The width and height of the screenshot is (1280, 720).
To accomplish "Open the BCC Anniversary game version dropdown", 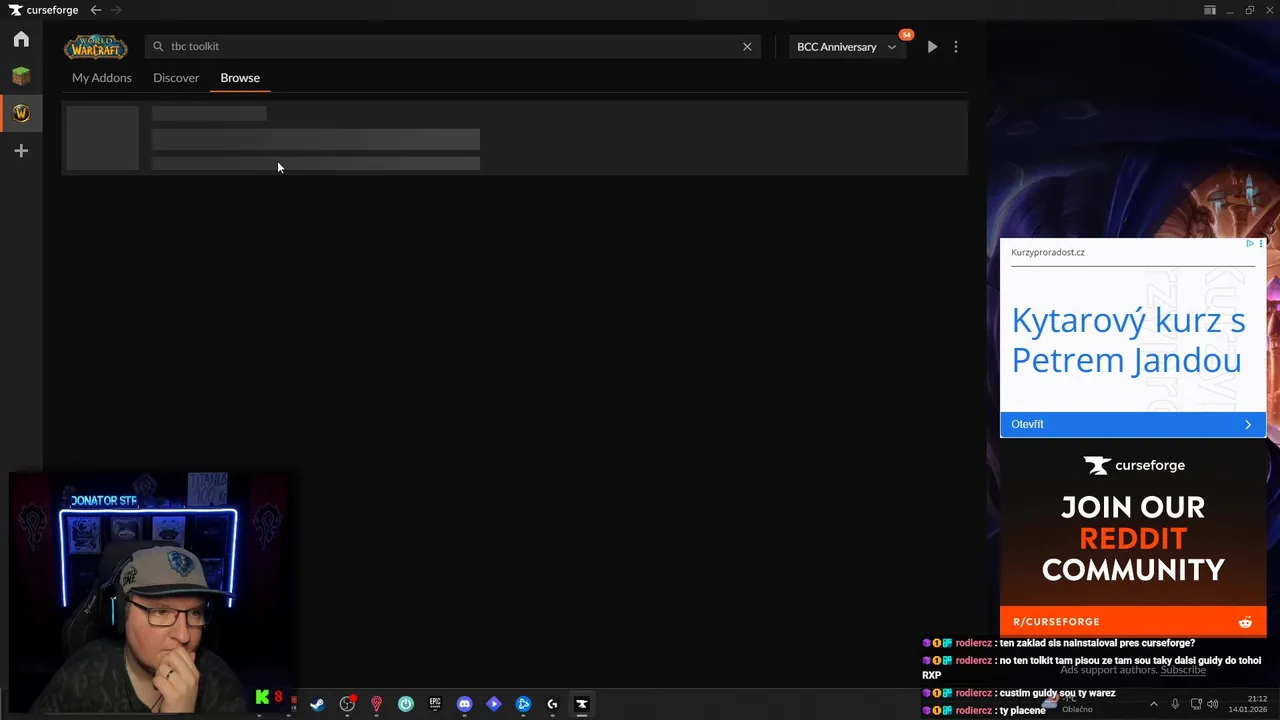I will [x=846, y=47].
